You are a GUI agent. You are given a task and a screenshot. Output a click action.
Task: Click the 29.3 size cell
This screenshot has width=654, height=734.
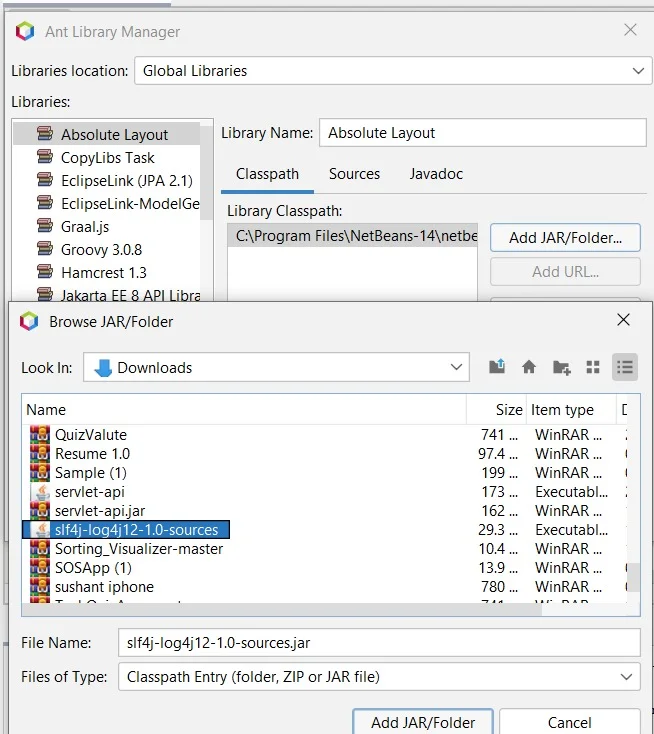click(x=498, y=529)
